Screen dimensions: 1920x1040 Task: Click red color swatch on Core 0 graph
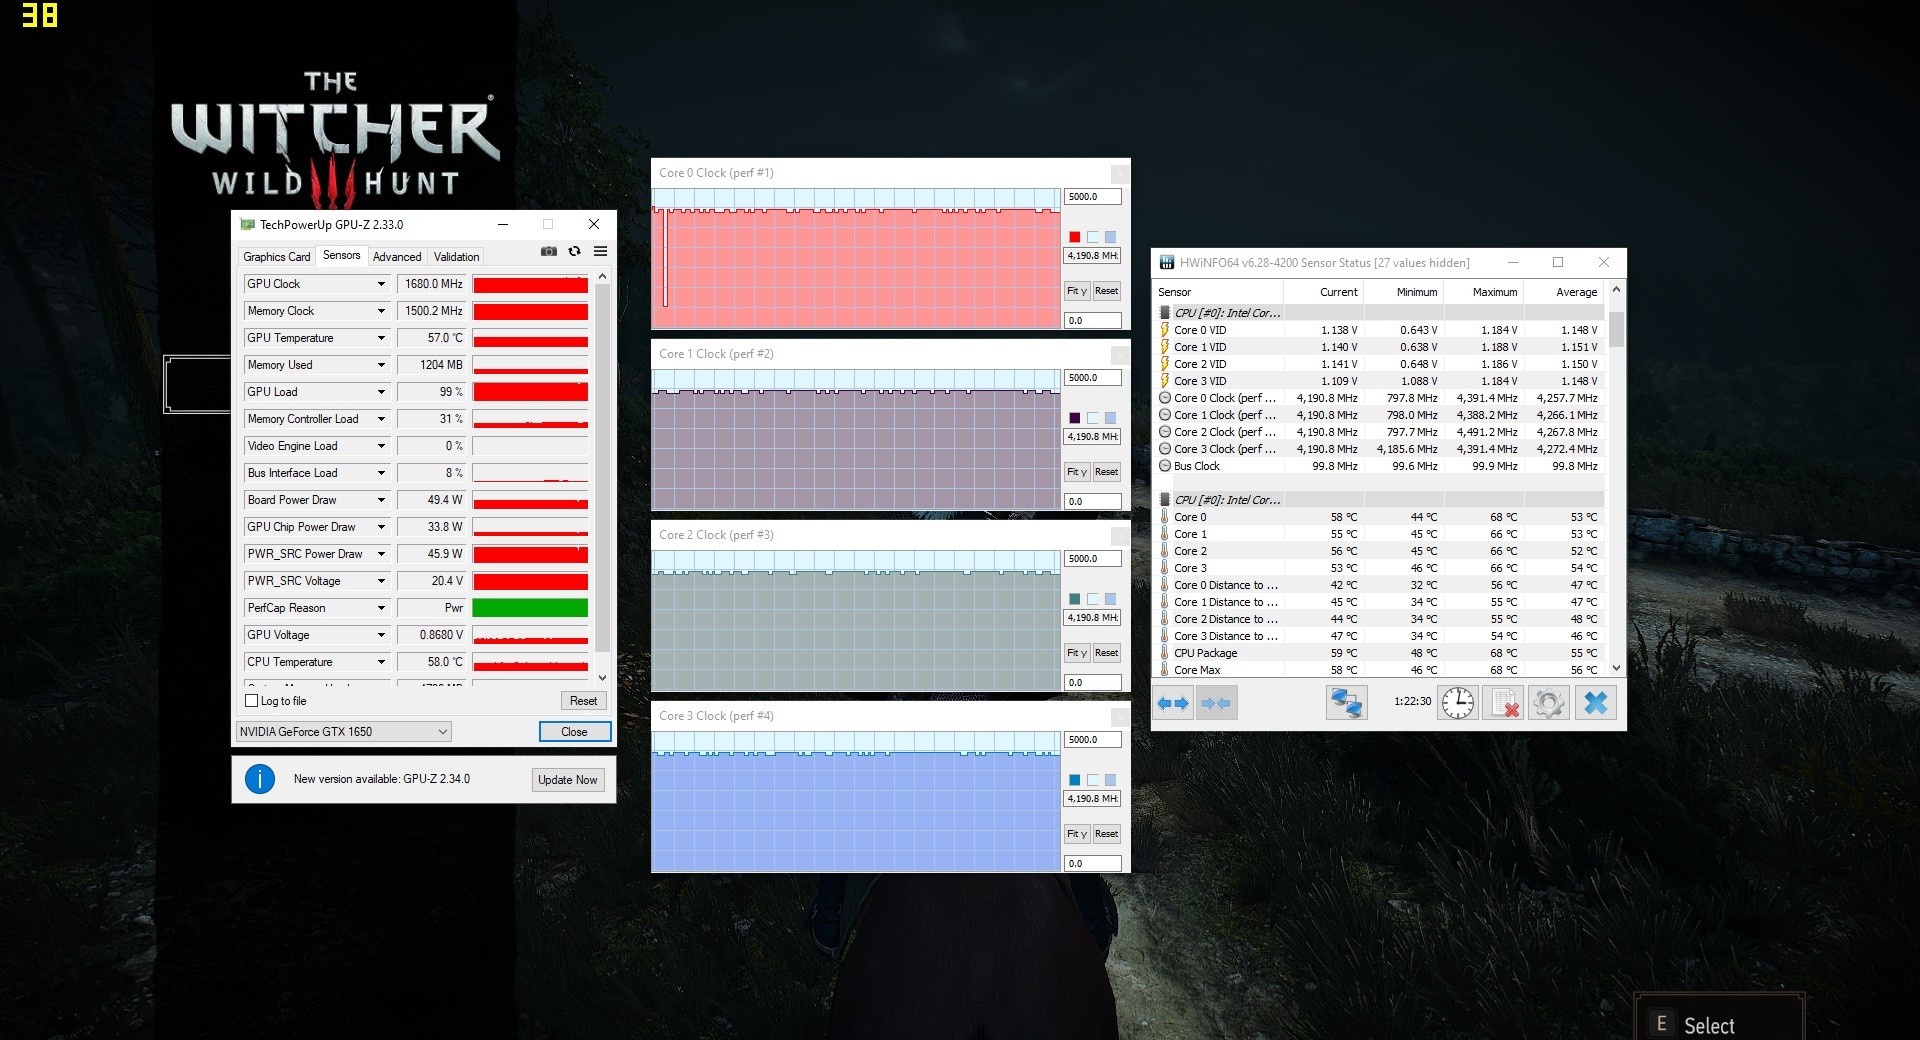[1074, 237]
